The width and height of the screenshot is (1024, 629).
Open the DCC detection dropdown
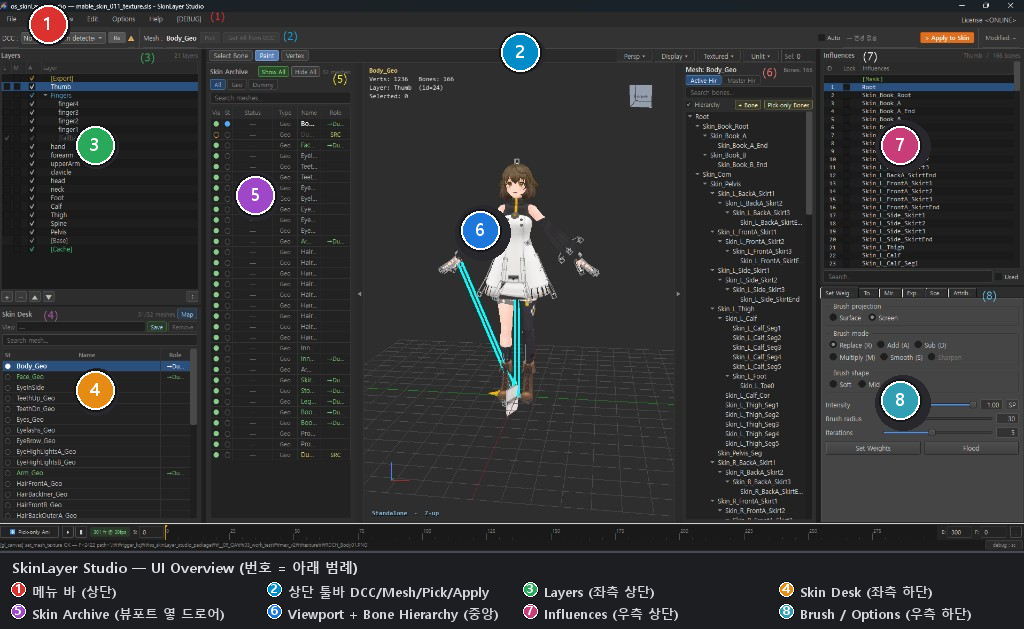point(63,39)
